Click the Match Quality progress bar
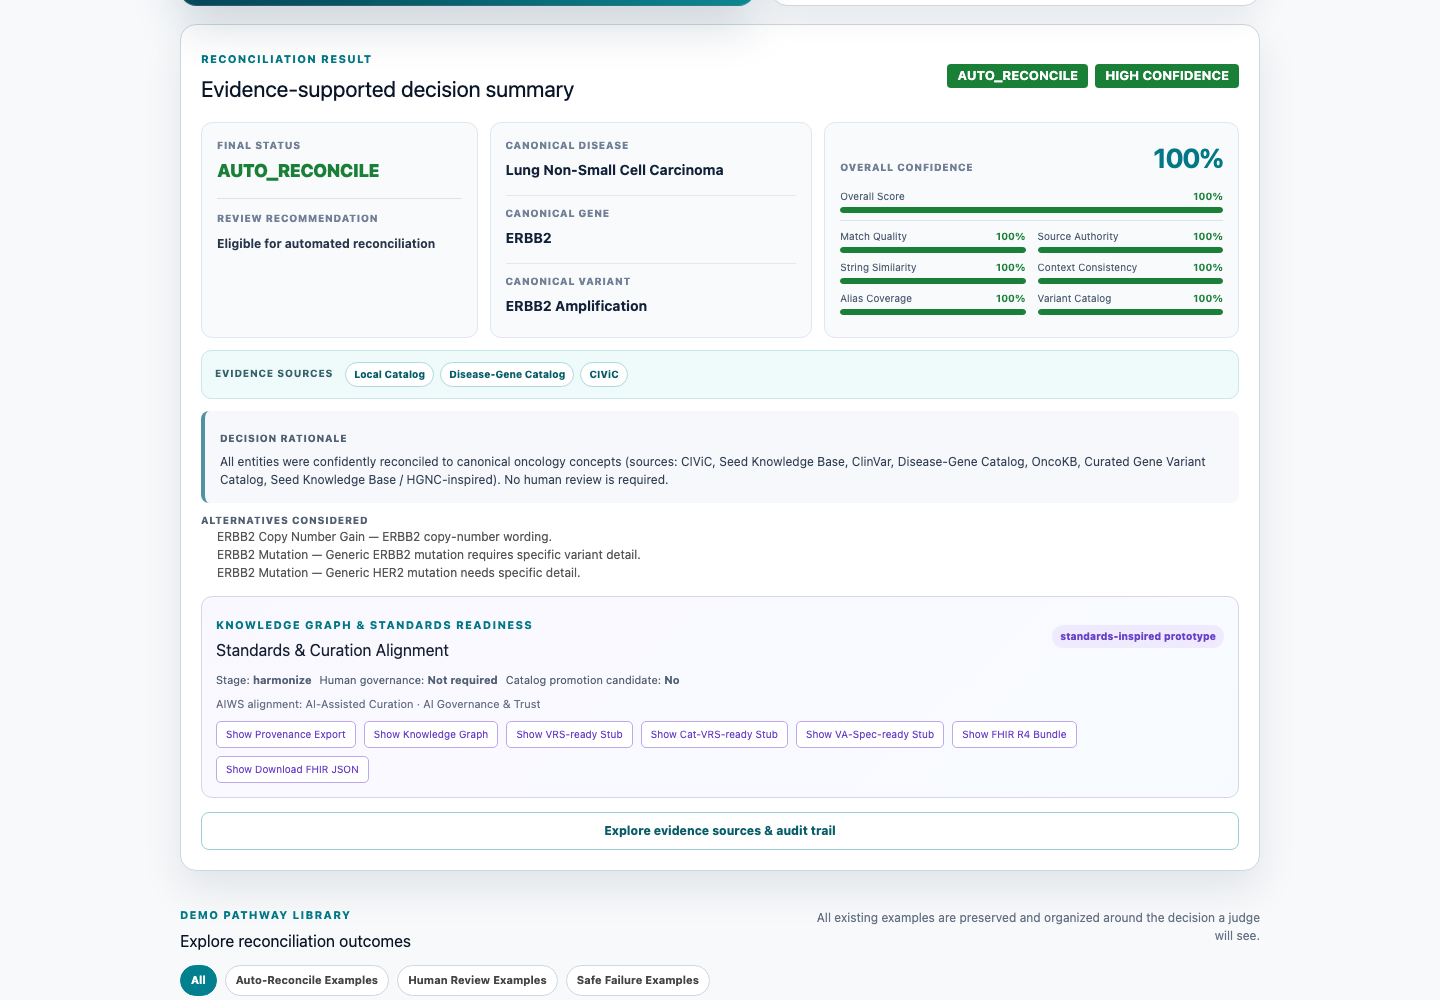This screenshot has width=1440, height=1000. click(x=933, y=250)
